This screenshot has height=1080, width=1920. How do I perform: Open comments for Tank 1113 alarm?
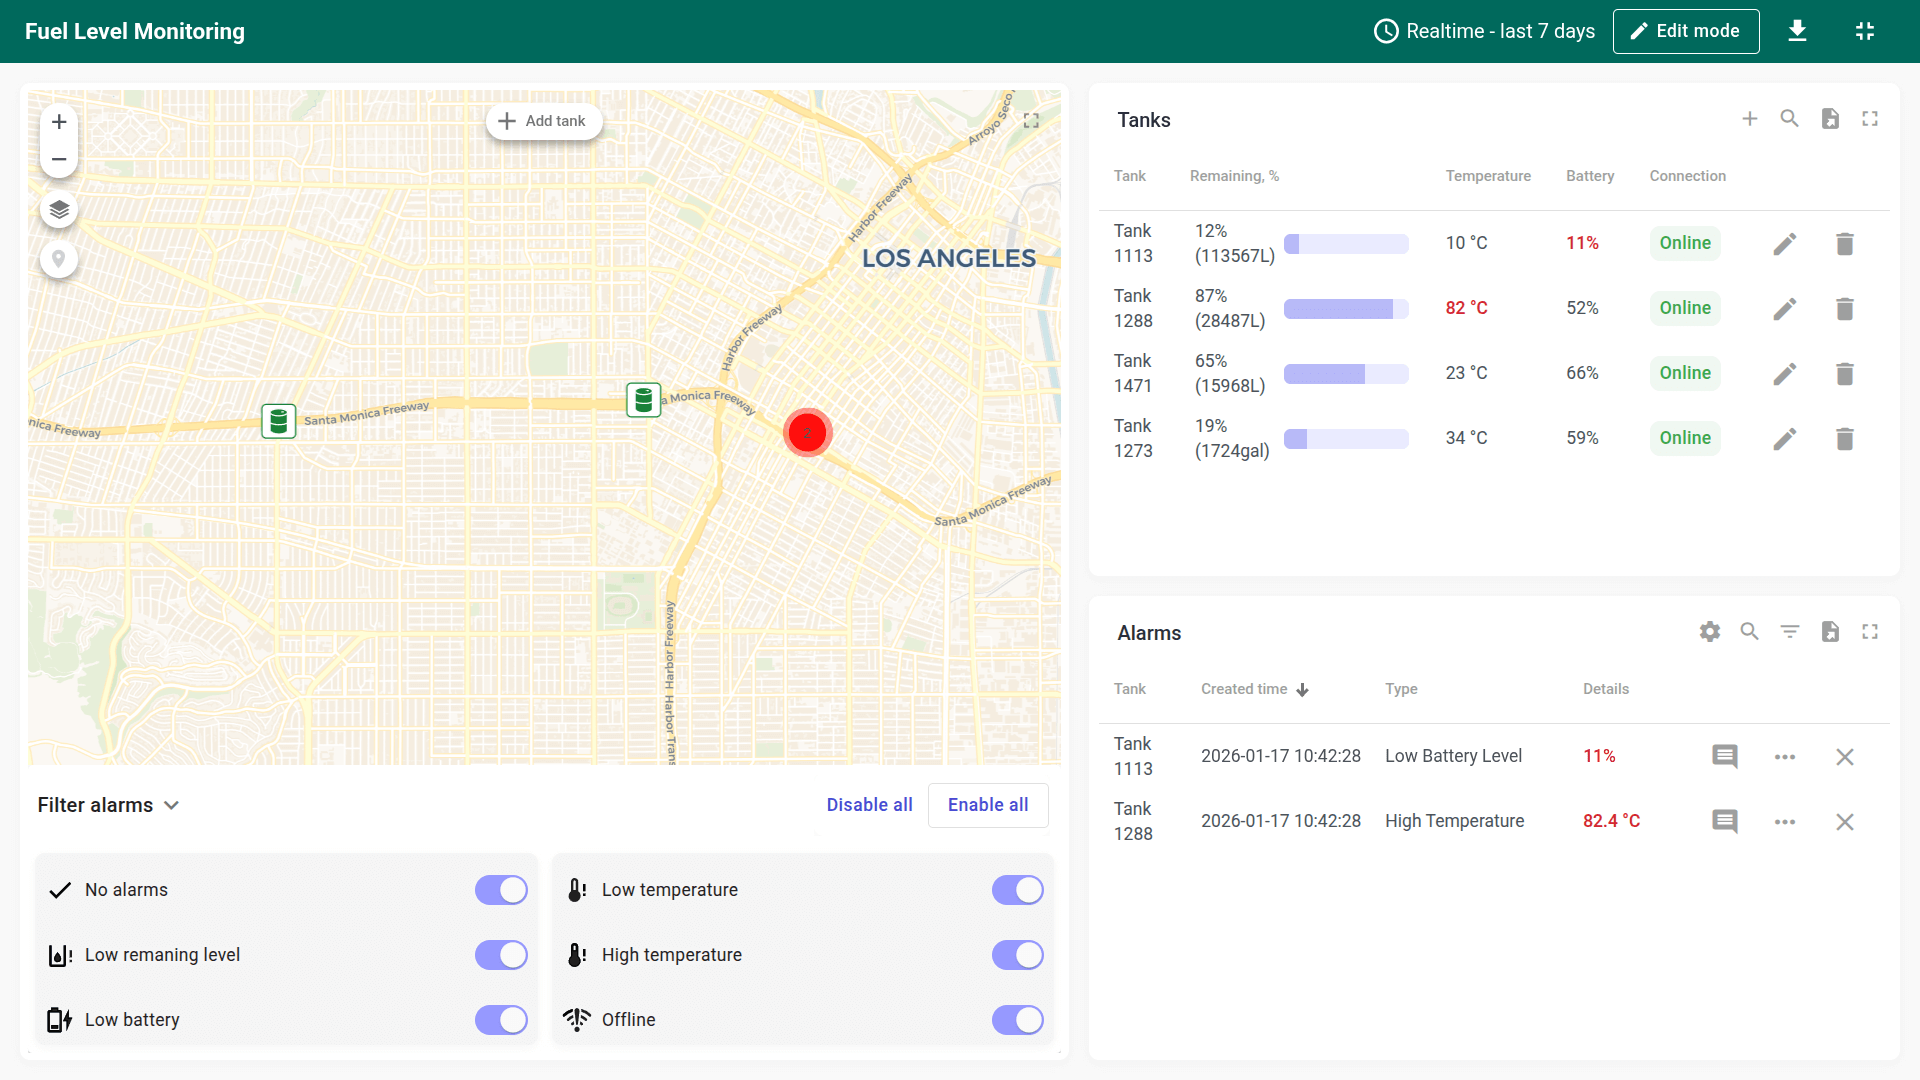click(x=1725, y=757)
